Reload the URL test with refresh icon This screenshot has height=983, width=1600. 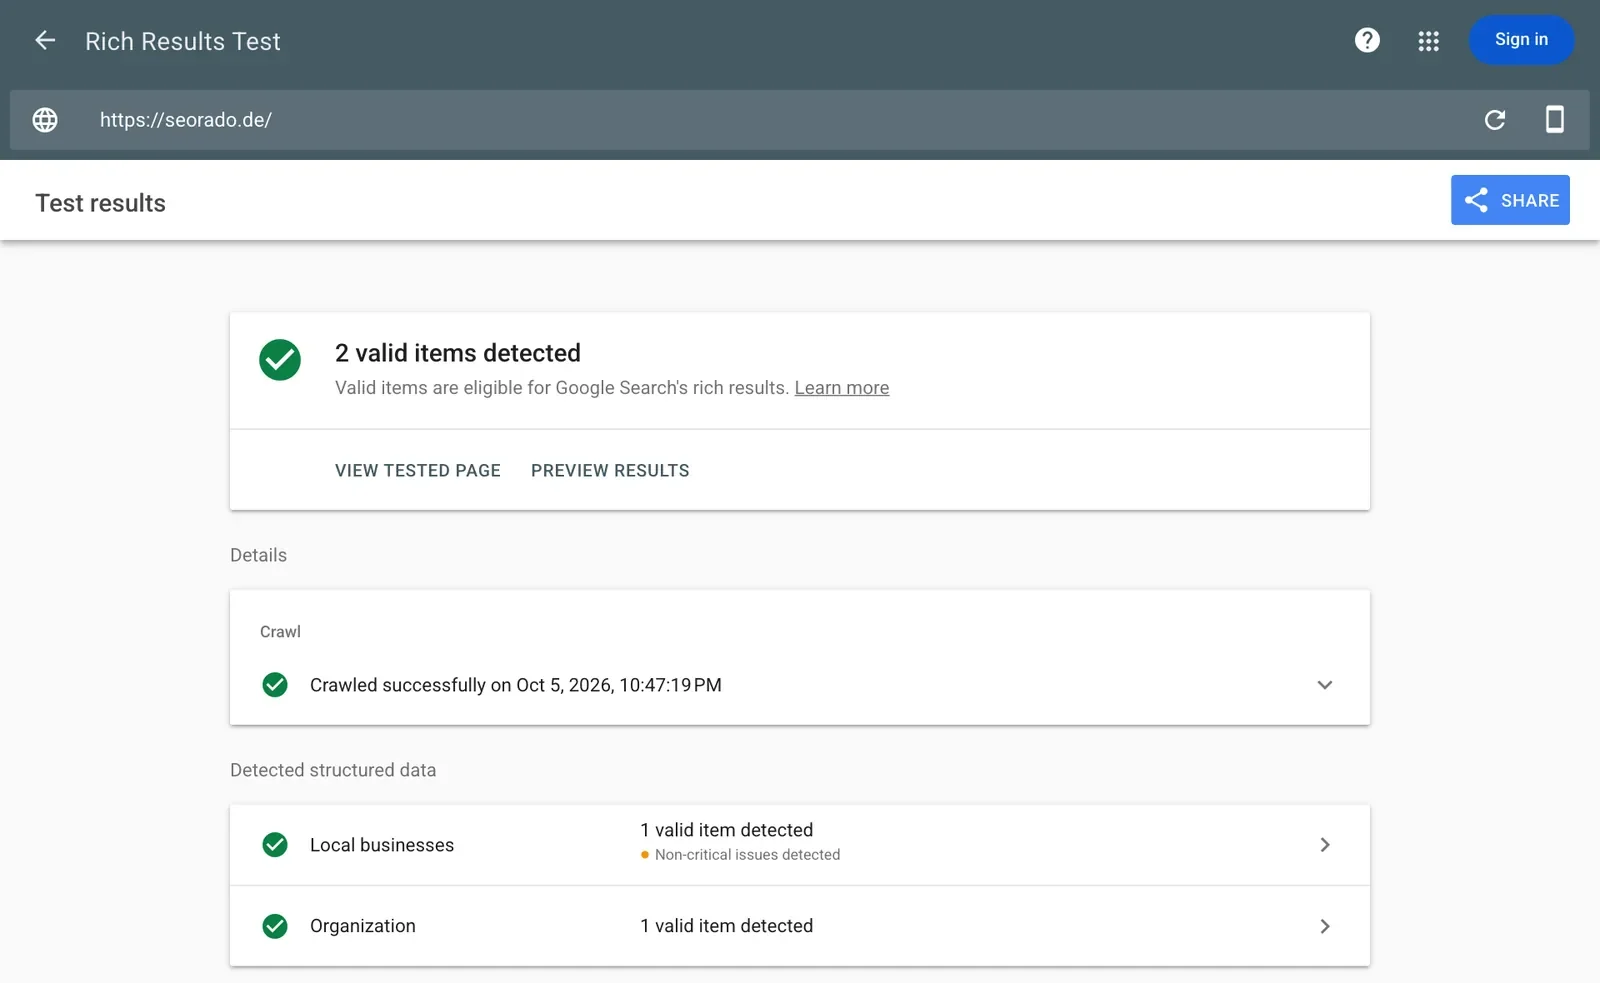1495,120
